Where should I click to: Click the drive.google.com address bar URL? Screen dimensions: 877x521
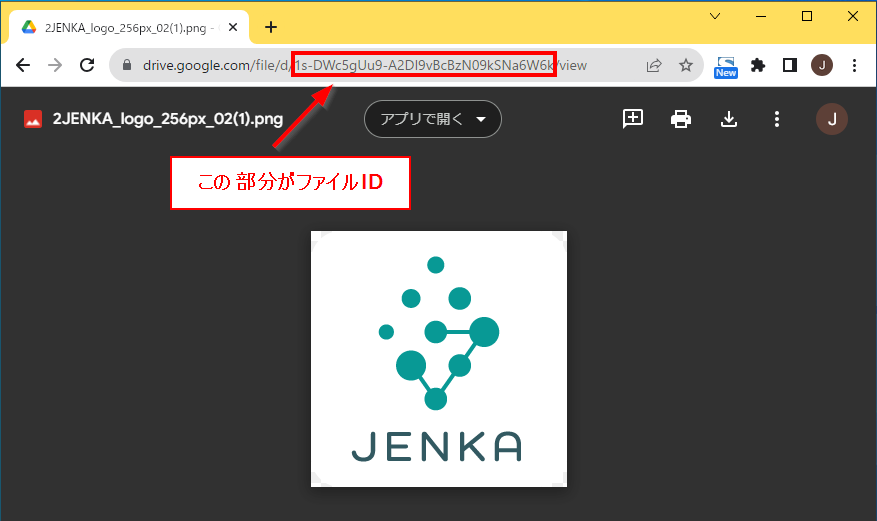click(x=365, y=65)
